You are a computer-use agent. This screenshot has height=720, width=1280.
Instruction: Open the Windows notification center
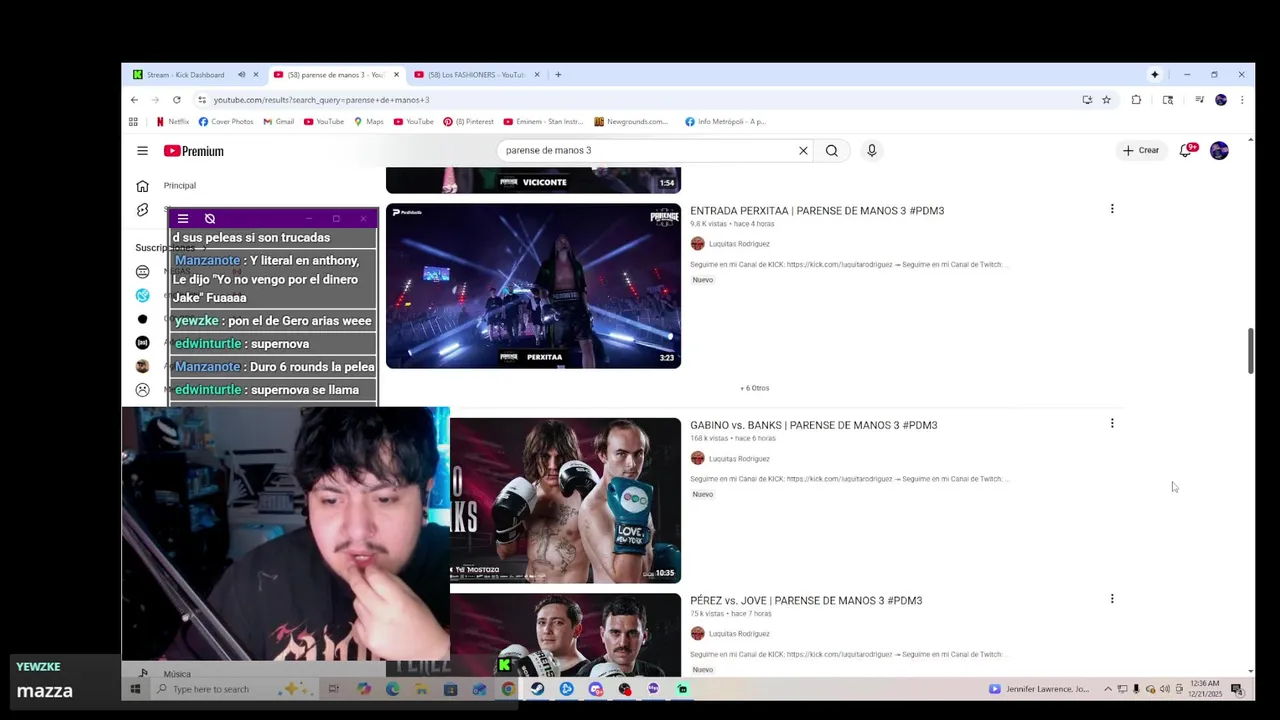click(1237, 689)
